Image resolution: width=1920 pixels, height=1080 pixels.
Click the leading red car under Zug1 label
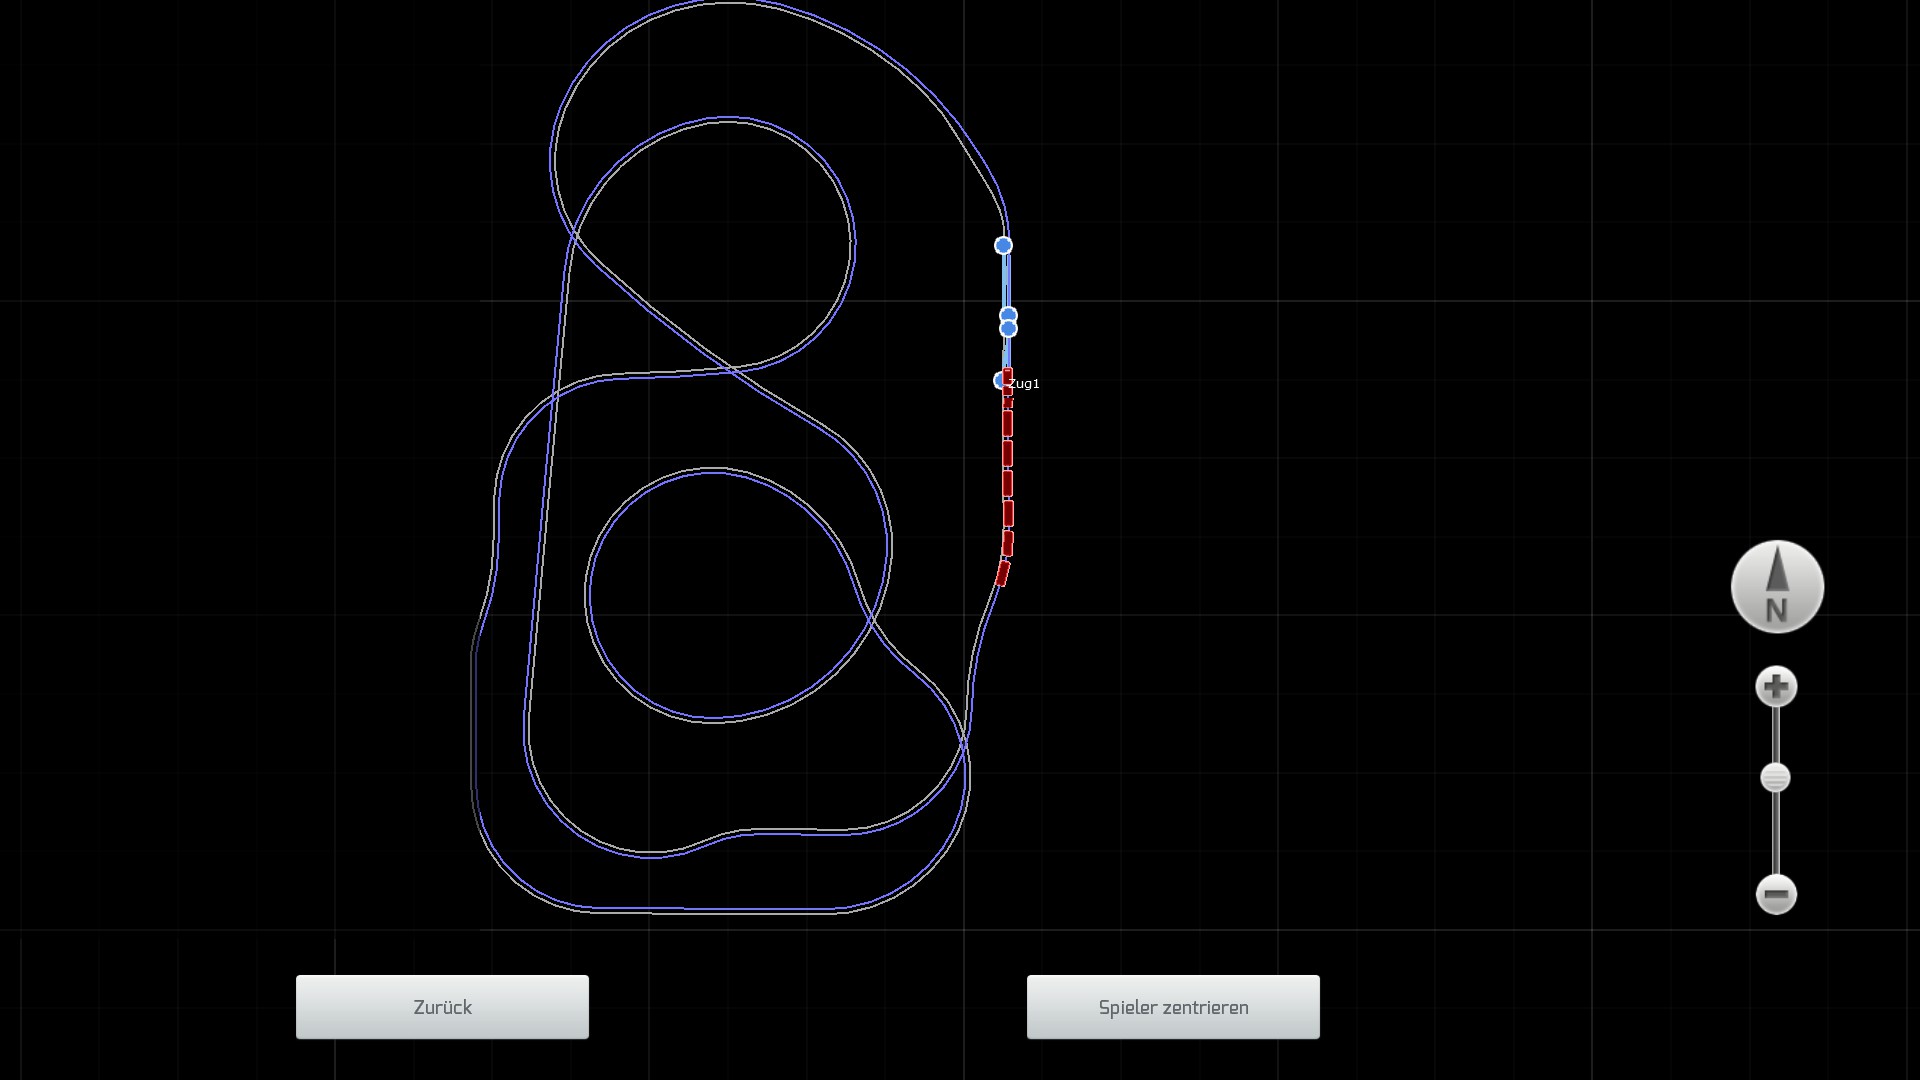(x=1007, y=381)
